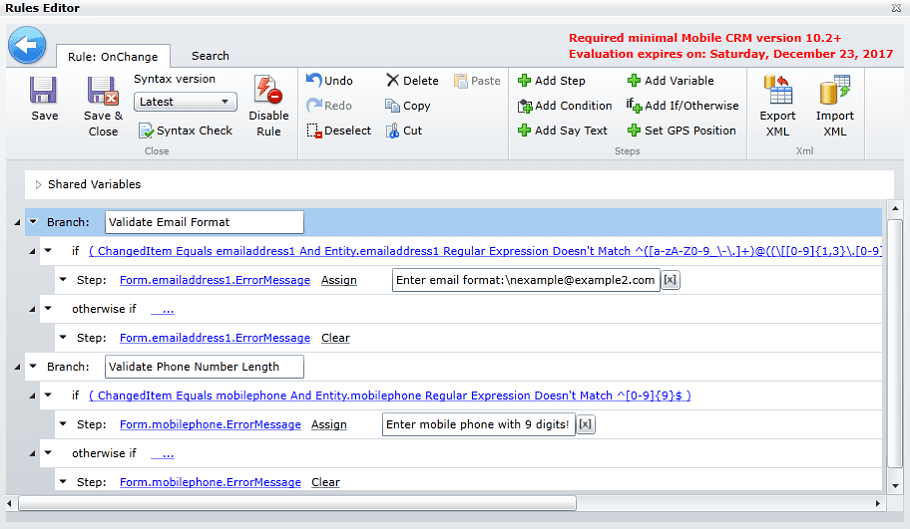910x529 pixels.
Task: Expand the Shared Variables section
Action: coord(38,184)
